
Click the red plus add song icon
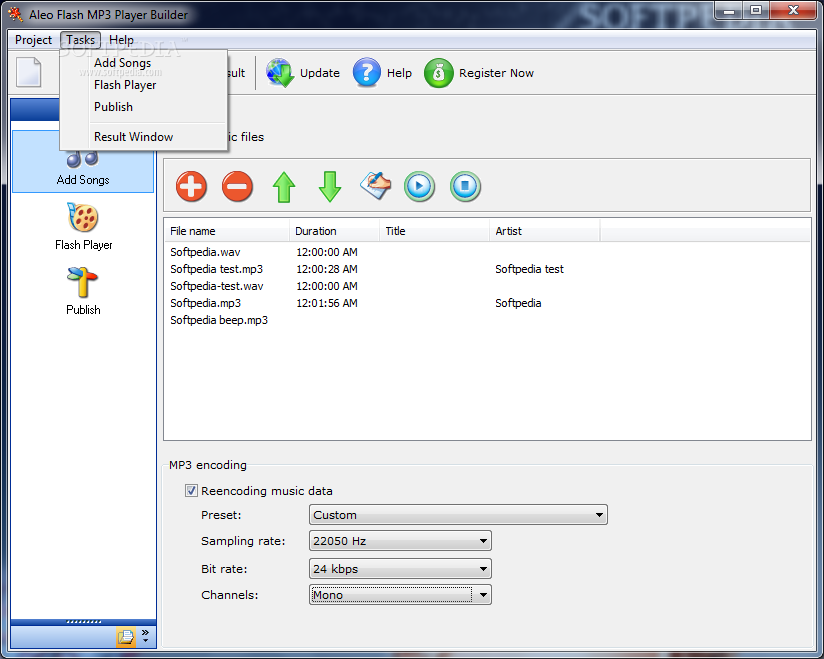coord(191,186)
